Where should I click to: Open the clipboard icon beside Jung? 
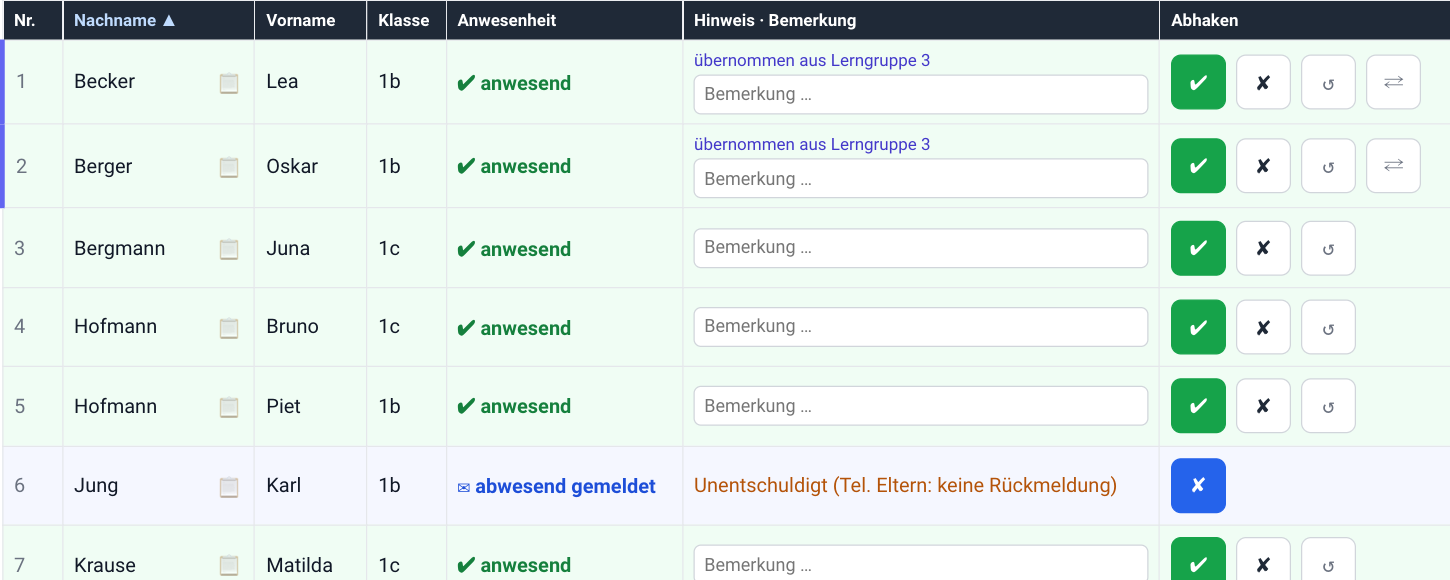(229, 487)
